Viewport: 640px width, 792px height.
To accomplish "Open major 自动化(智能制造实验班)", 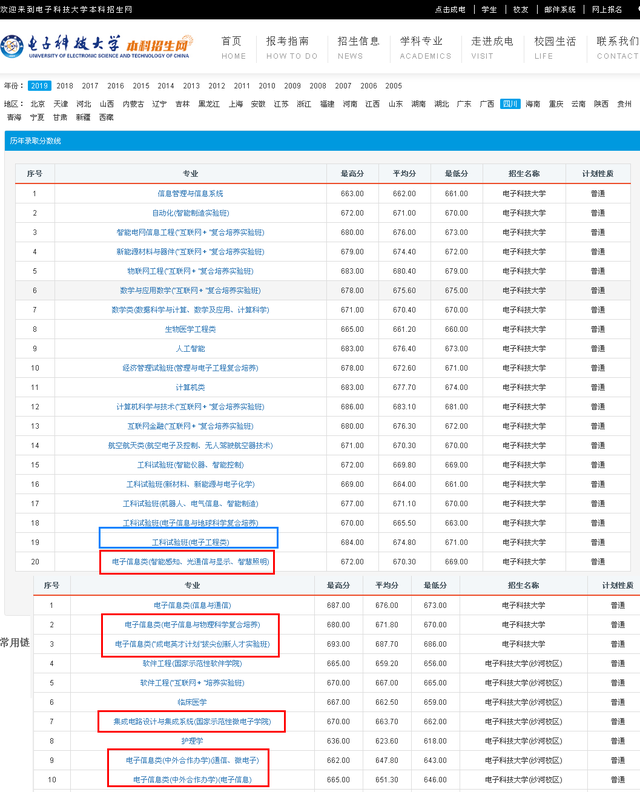I will pos(190,213).
